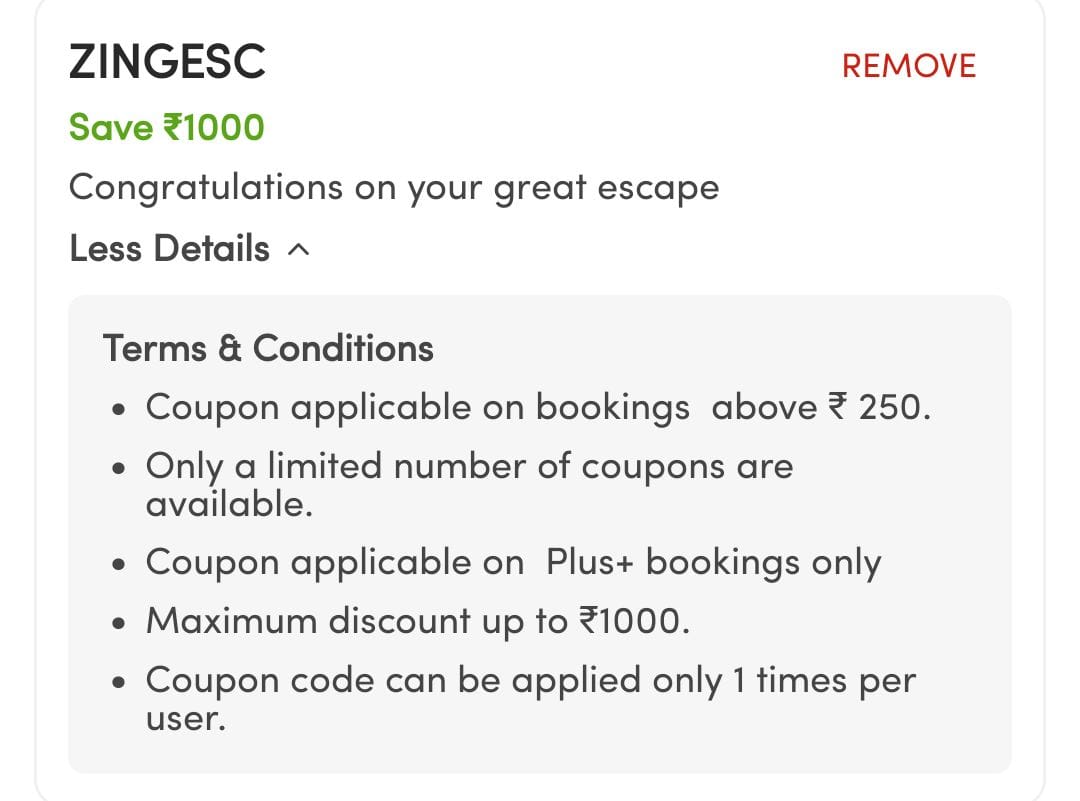Remove the applied ZINGESC coupon
This screenshot has width=1080, height=801.
click(x=908, y=66)
